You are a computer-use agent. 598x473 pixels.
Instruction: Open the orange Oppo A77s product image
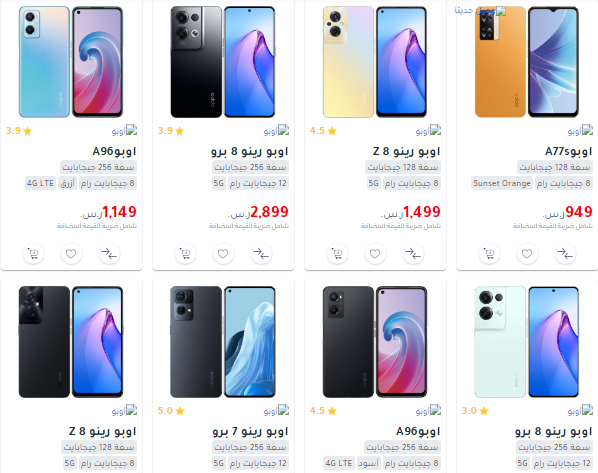527,62
